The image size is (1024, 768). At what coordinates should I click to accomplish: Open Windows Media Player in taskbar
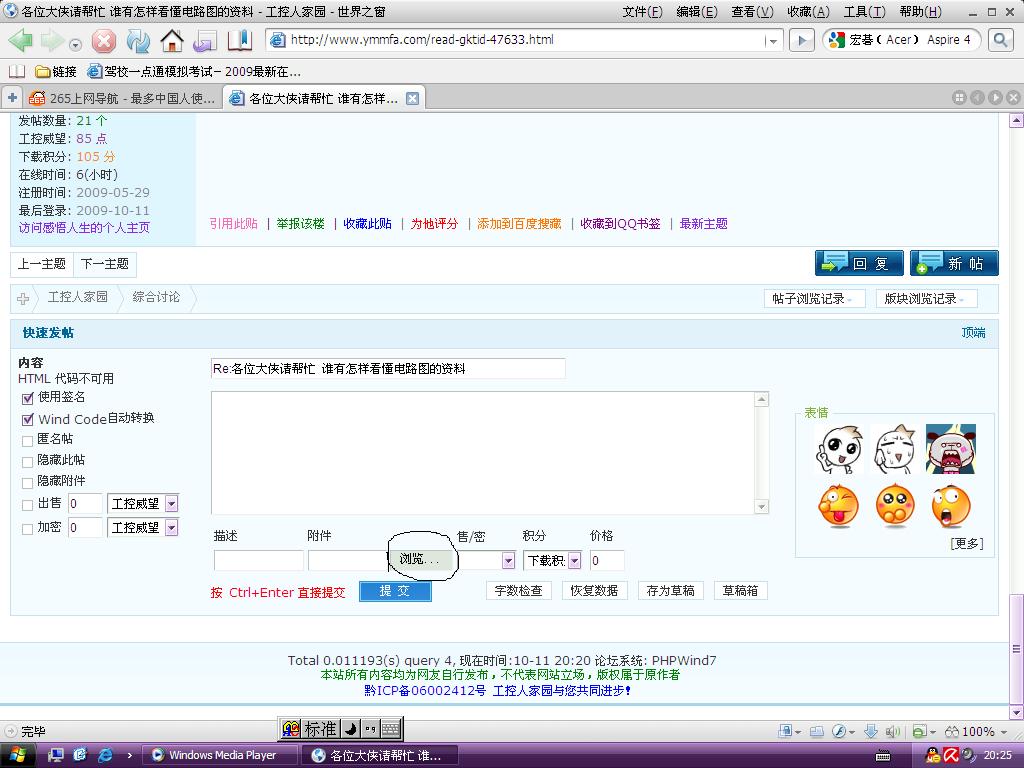[x=222, y=755]
